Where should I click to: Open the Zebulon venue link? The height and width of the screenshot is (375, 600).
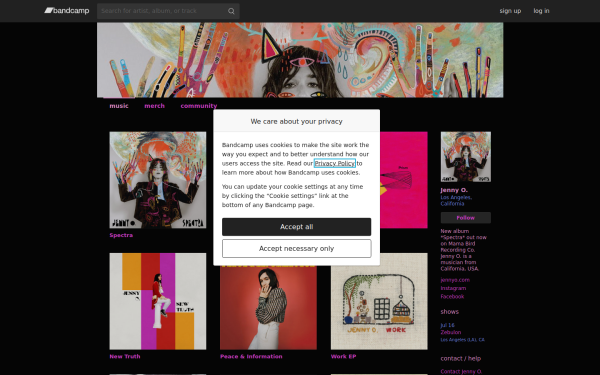point(451,333)
